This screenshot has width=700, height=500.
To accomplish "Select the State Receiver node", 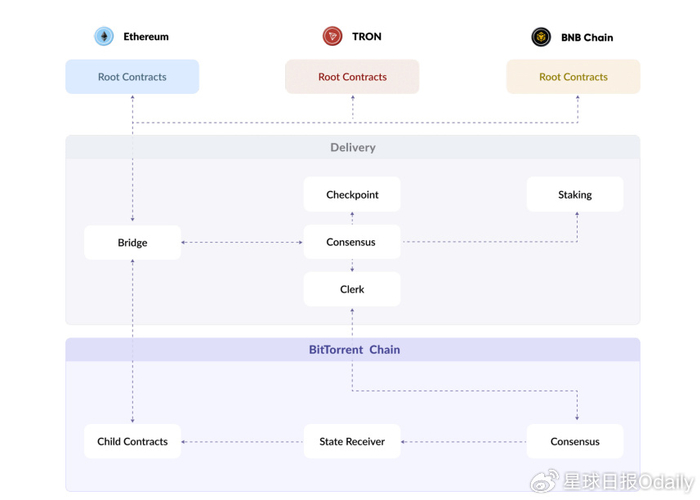I will click(x=352, y=442).
